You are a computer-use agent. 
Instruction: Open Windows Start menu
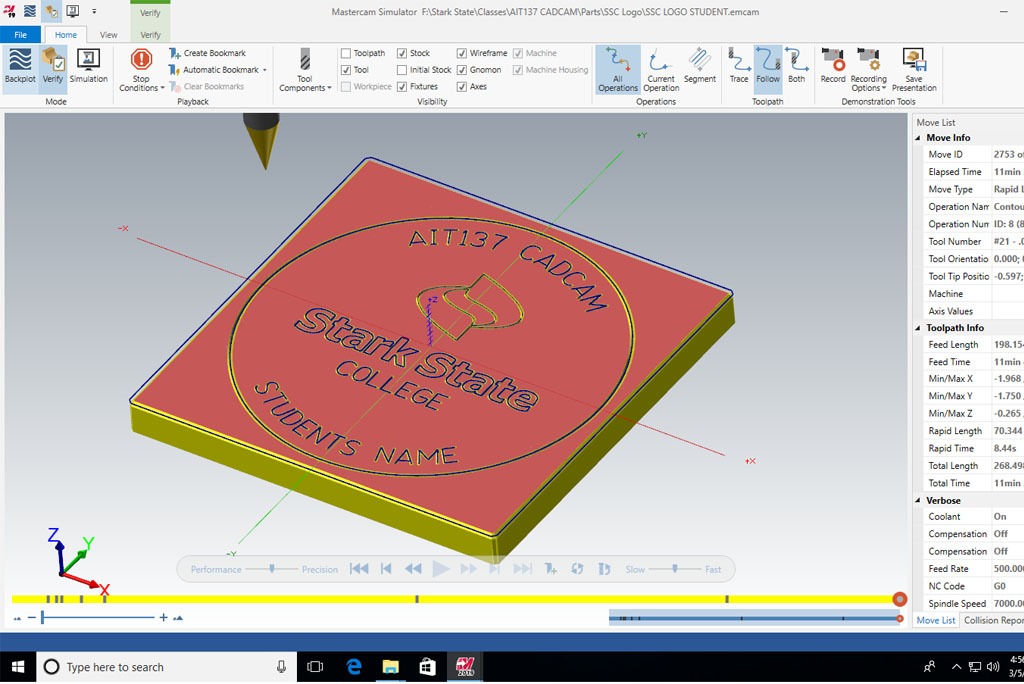pos(18,667)
